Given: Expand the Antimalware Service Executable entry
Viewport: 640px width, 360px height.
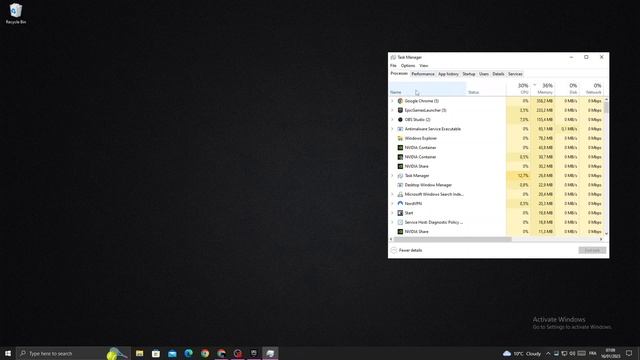Looking at the screenshot, I should 392,129.
